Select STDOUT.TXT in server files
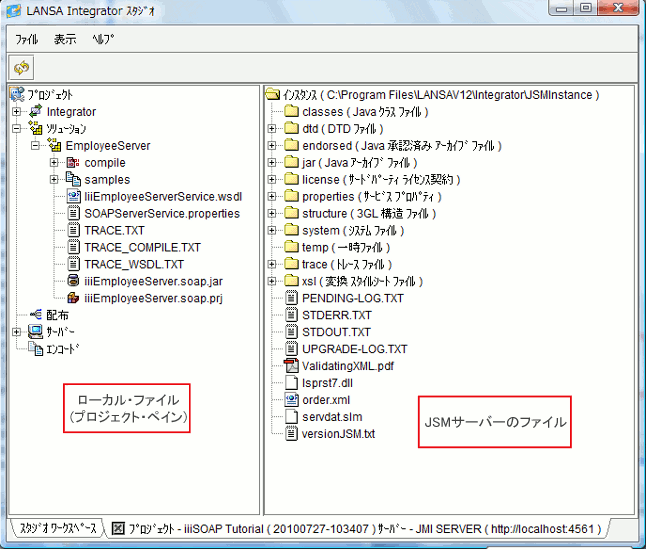The image size is (646, 550). click(x=336, y=332)
